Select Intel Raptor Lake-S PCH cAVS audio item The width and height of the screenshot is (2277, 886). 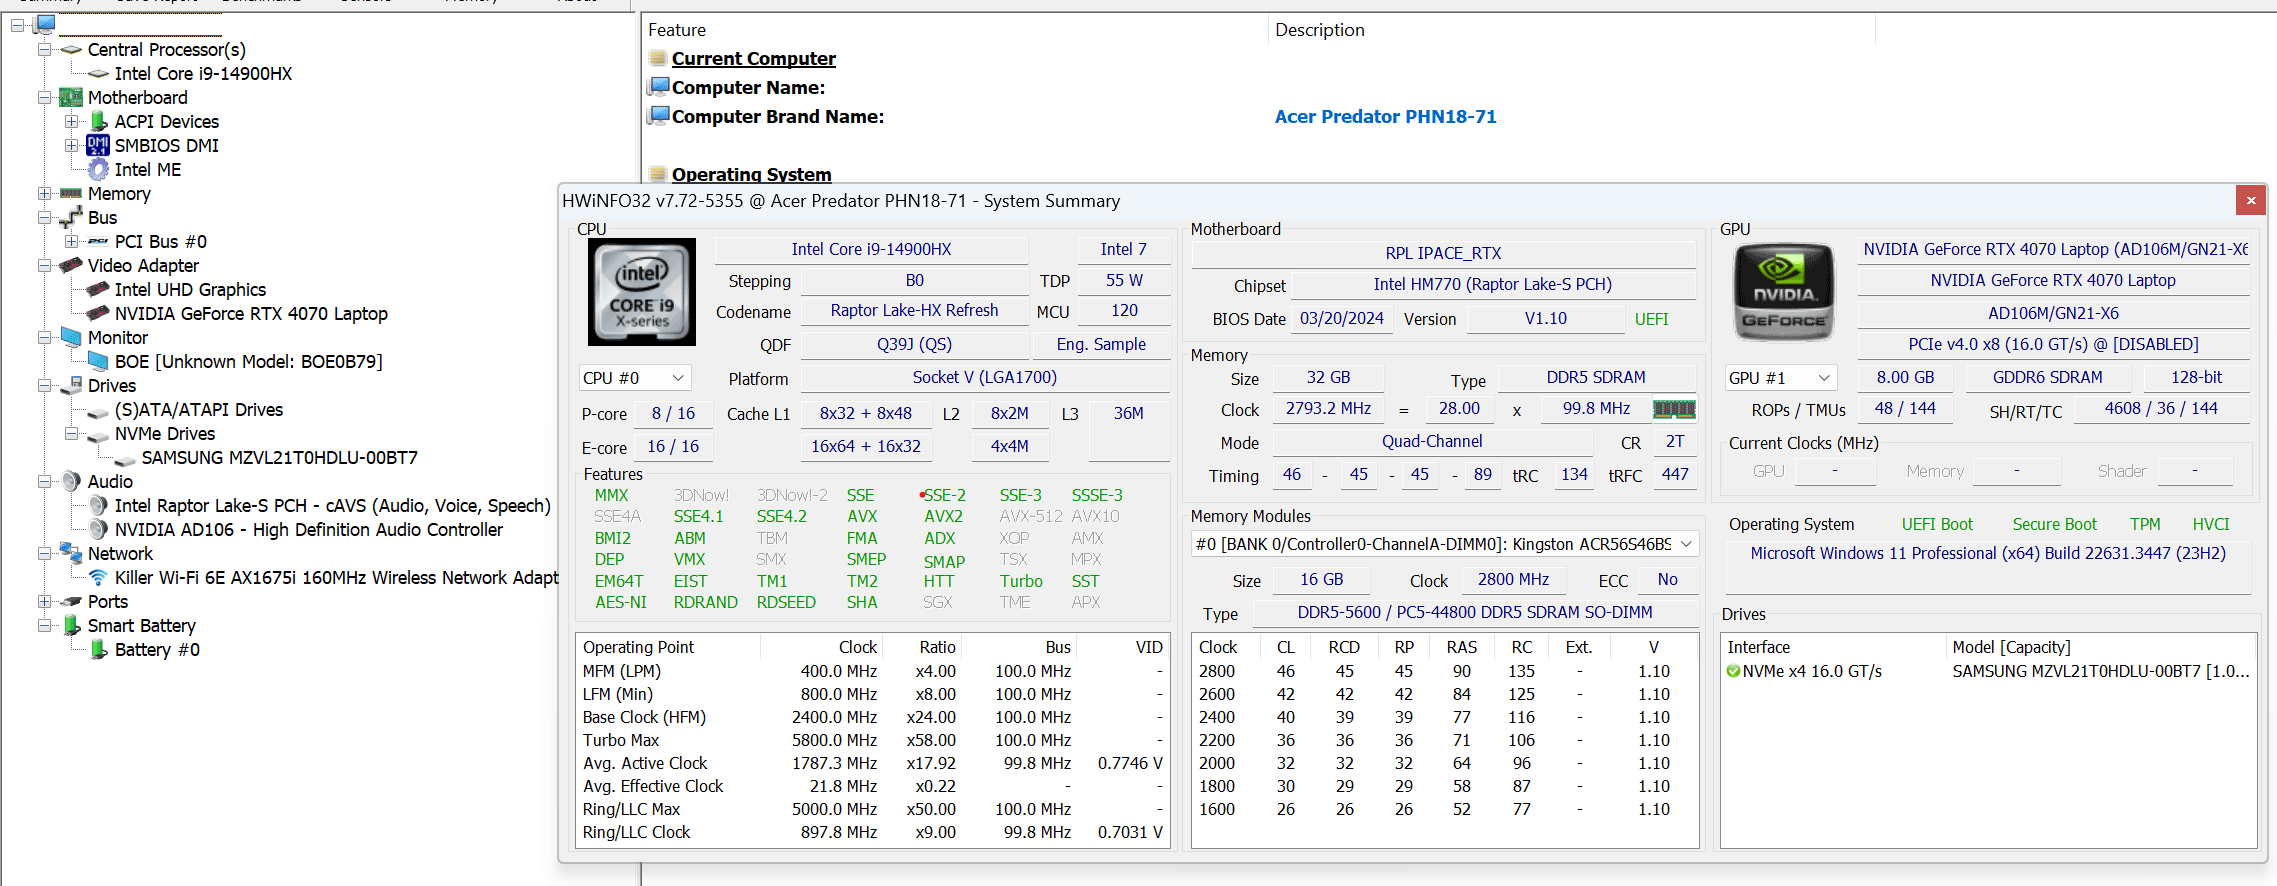(332, 506)
